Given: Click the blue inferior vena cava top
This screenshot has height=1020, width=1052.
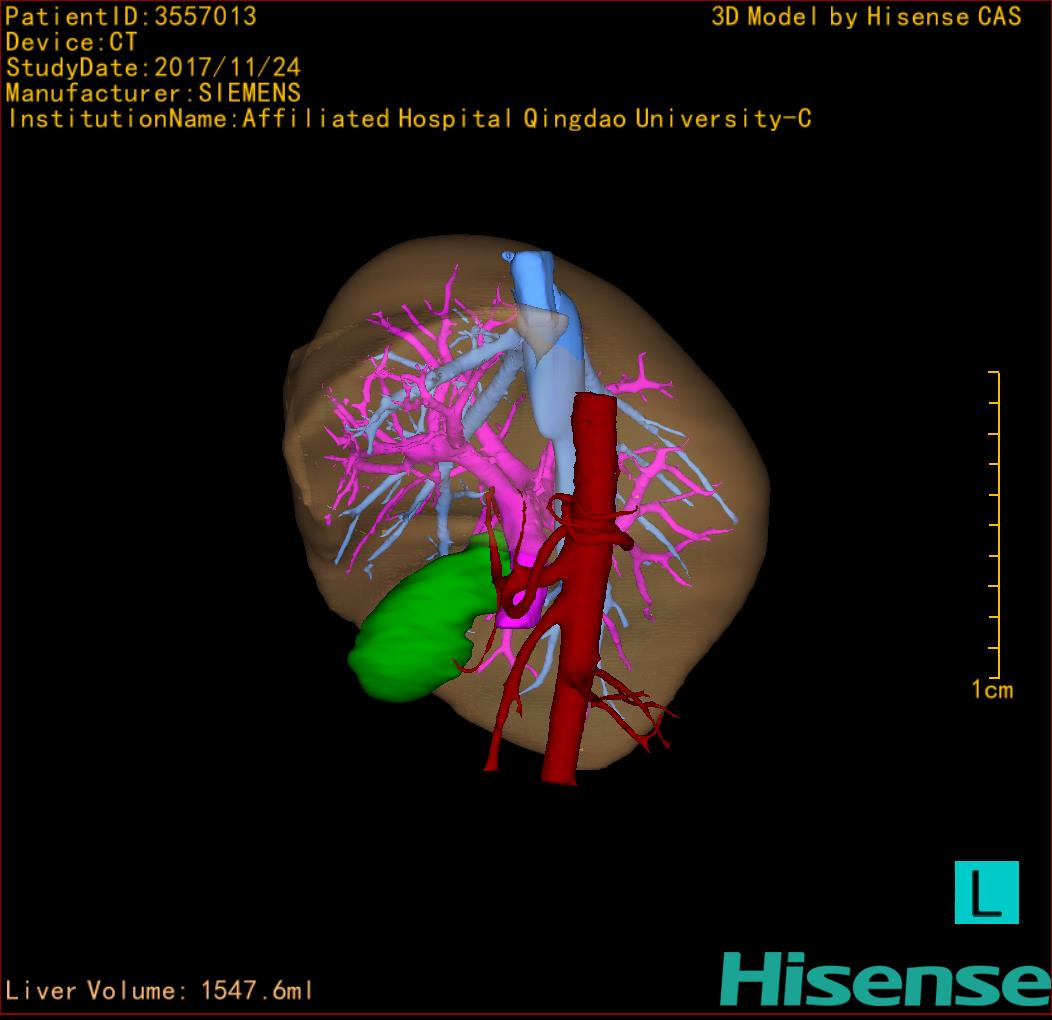Looking at the screenshot, I should (531, 273).
